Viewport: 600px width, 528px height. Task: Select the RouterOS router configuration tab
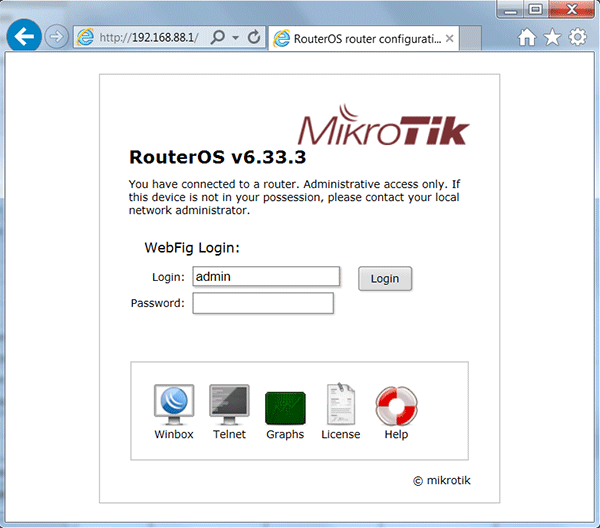tap(364, 38)
